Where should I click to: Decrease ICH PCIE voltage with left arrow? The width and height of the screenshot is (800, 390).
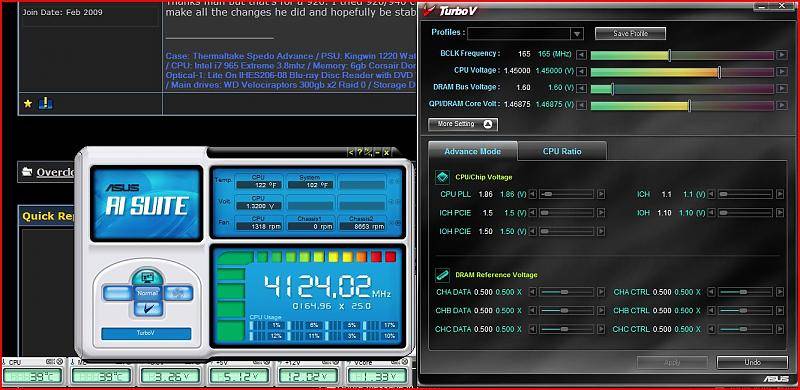(x=533, y=212)
